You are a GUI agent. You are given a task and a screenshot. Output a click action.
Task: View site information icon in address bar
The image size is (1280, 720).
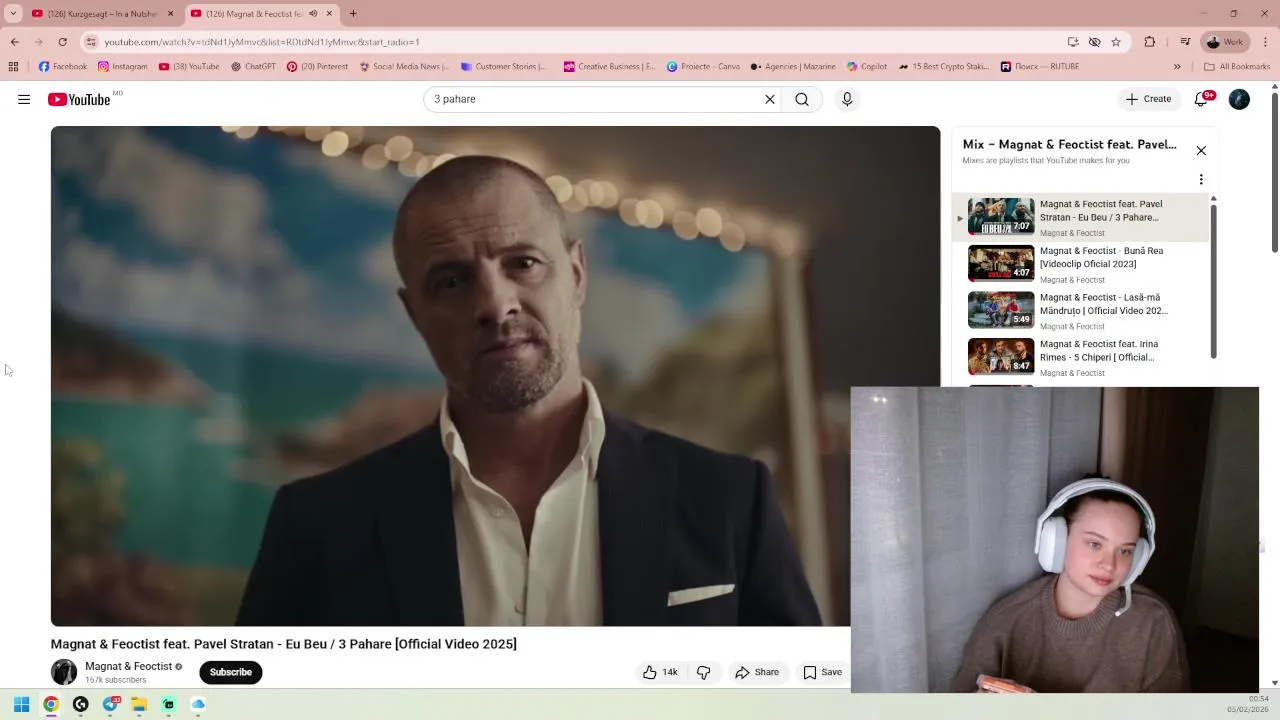91,42
